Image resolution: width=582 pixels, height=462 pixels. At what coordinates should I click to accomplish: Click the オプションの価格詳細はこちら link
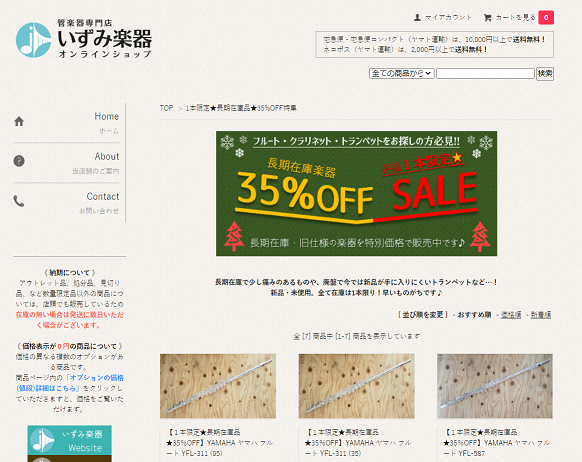70,383
